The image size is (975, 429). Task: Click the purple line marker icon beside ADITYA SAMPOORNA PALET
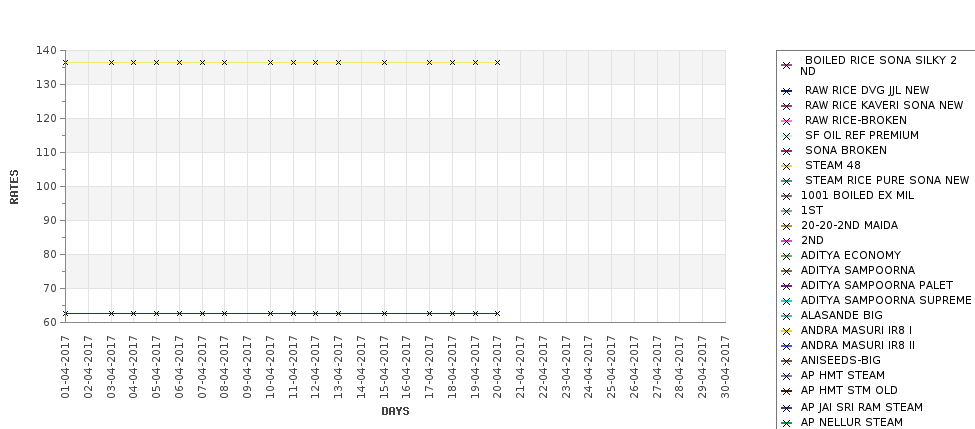point(787,286)
